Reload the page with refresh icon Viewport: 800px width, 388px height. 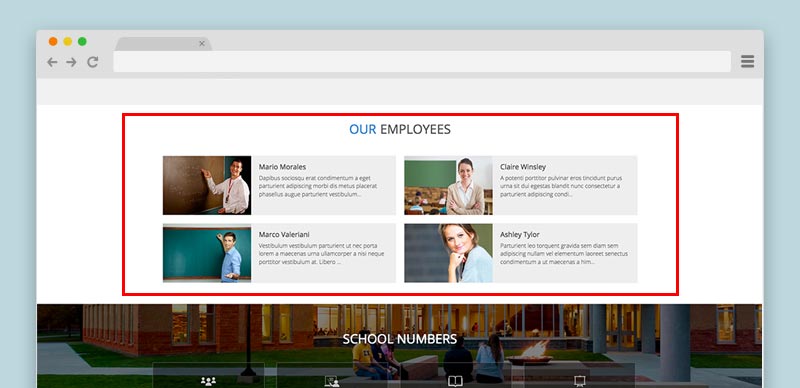point(92,62)
